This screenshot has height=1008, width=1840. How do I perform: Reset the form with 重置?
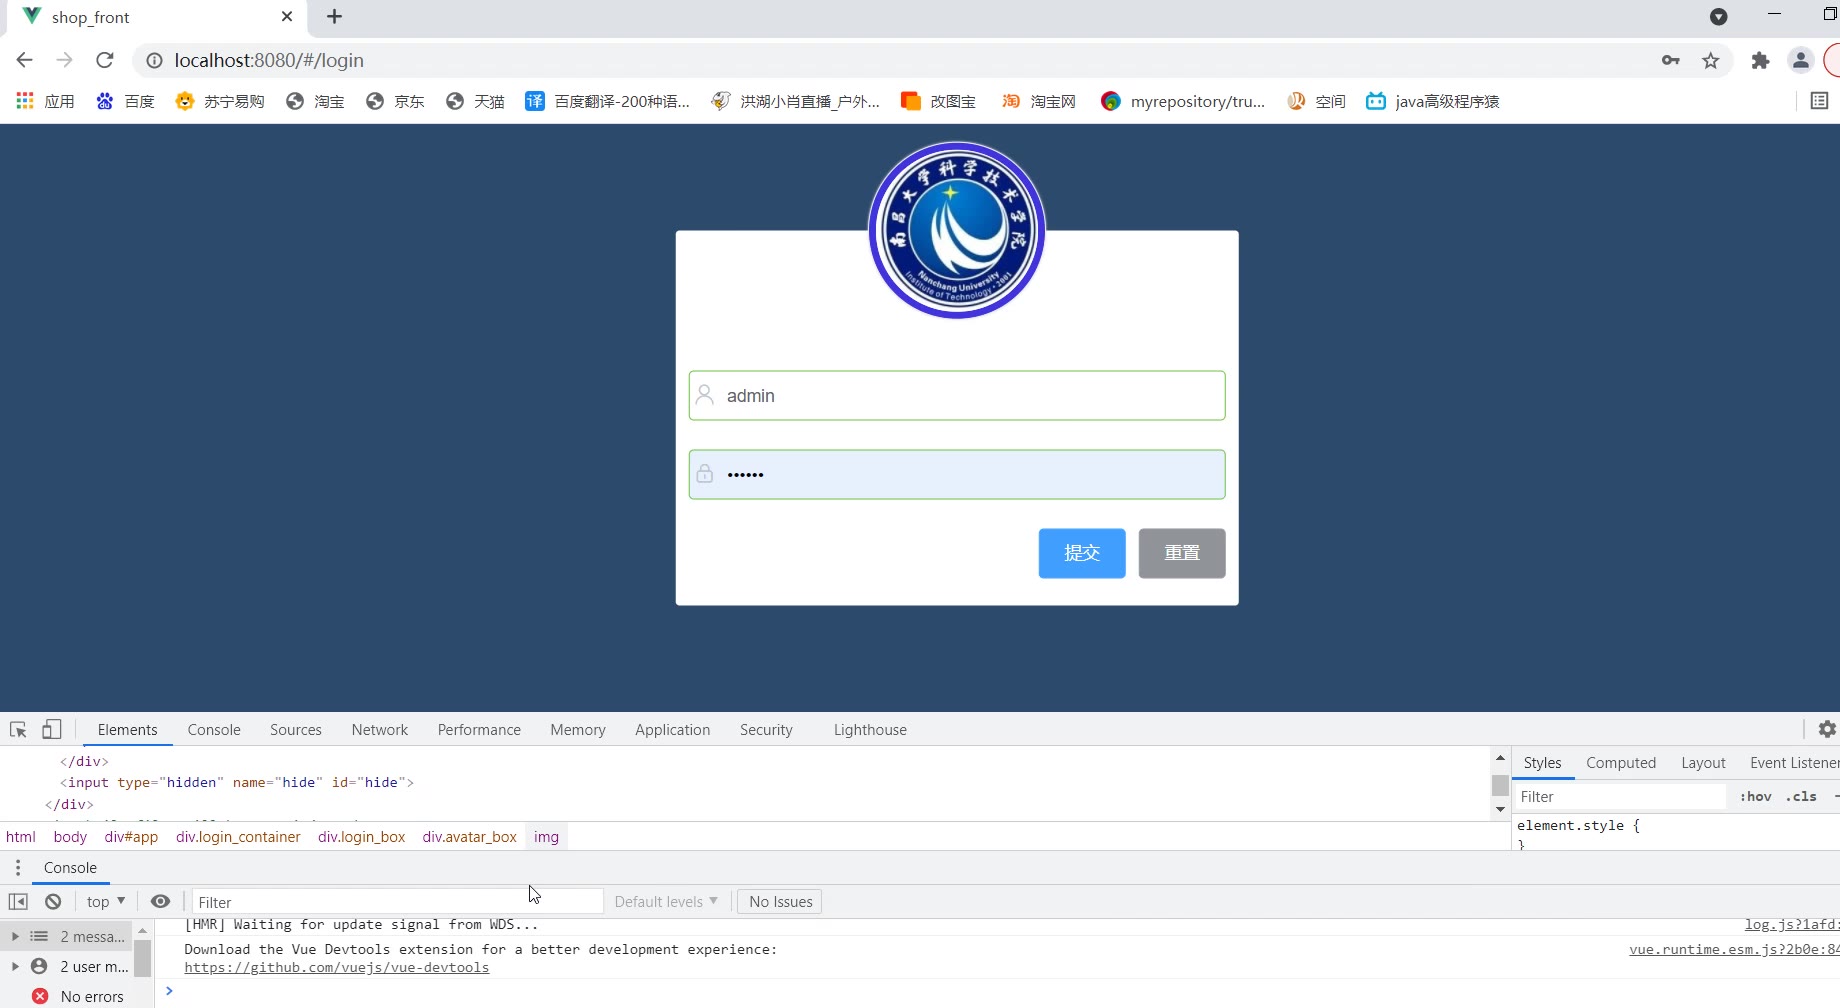[x=1182, y=553]
